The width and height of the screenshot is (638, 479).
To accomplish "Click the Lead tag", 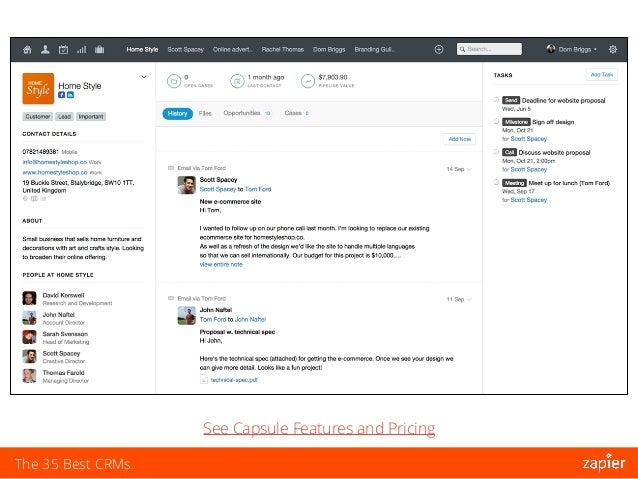I will (x=64, y=116).
